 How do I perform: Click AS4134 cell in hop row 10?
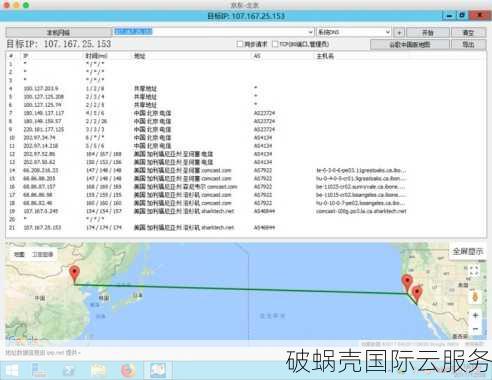[263, 138]
